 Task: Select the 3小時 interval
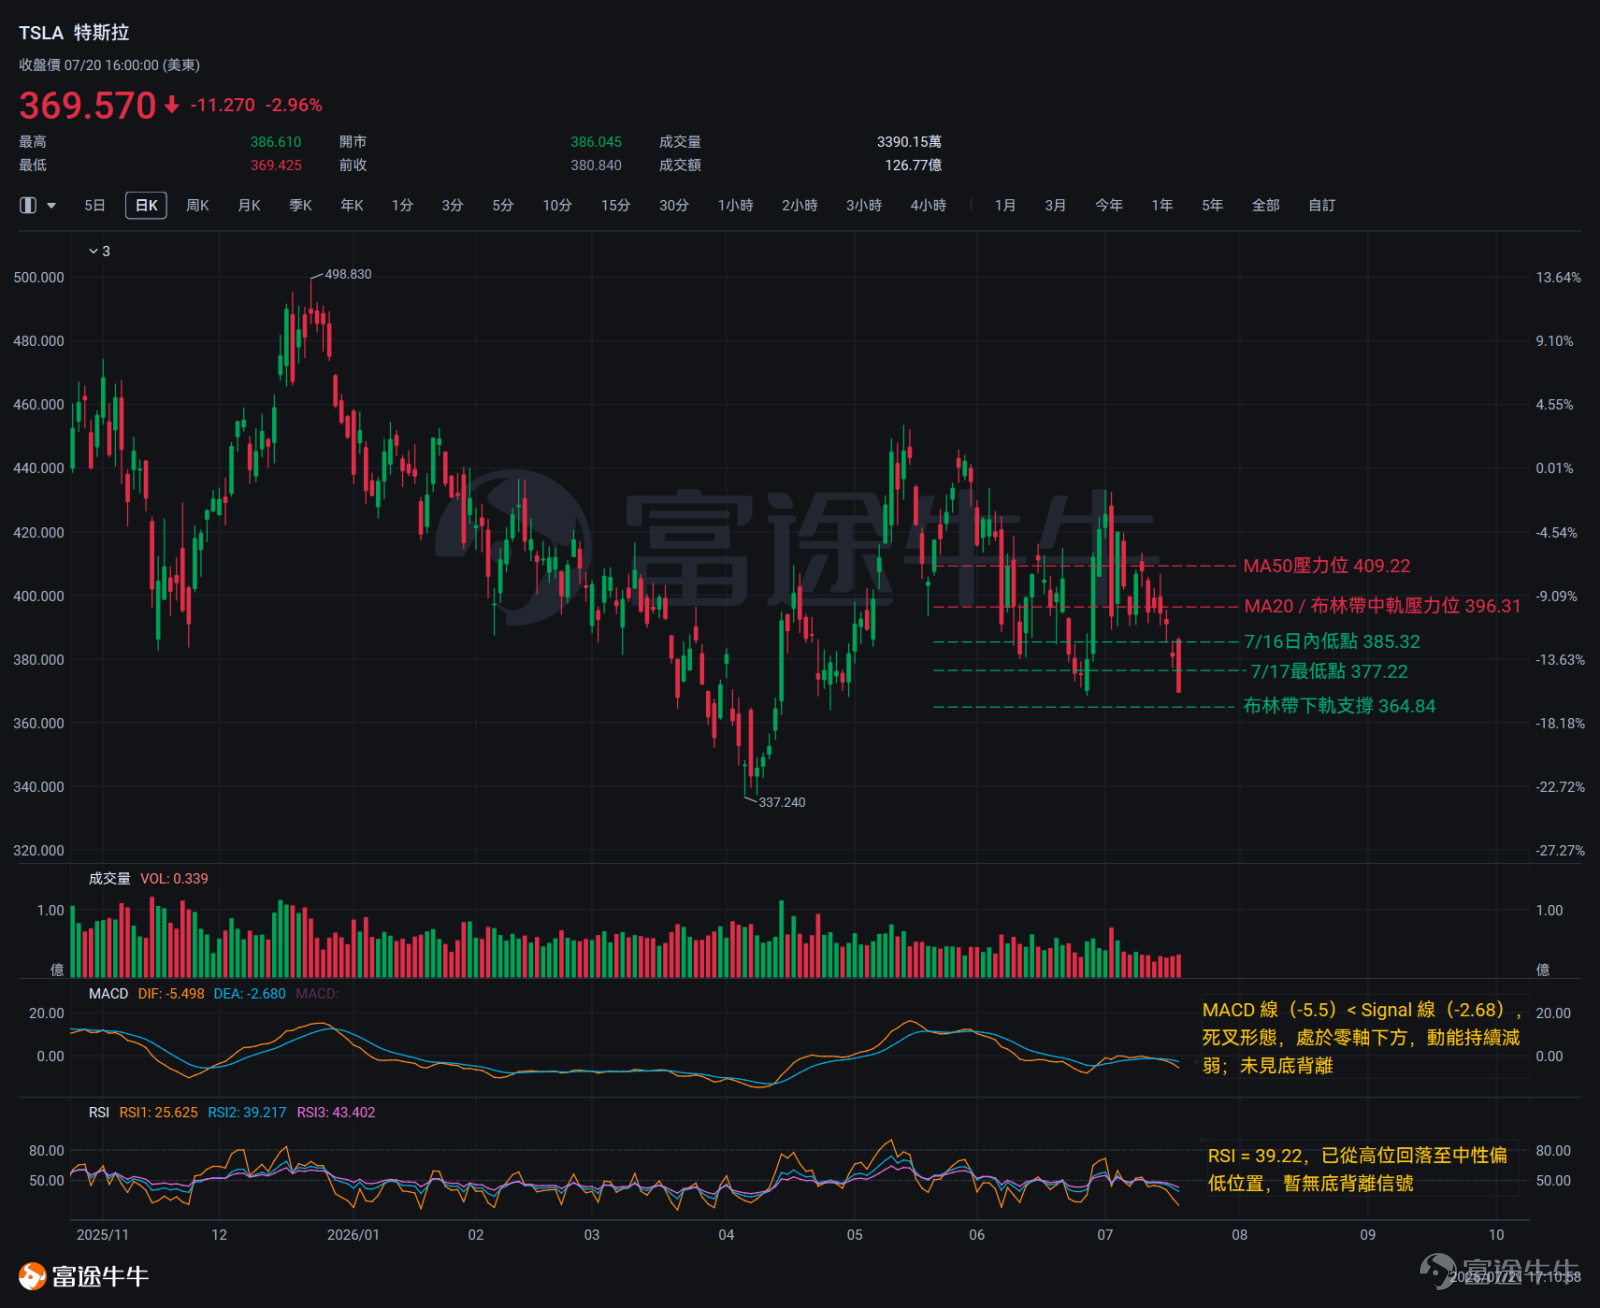[864, 205]
